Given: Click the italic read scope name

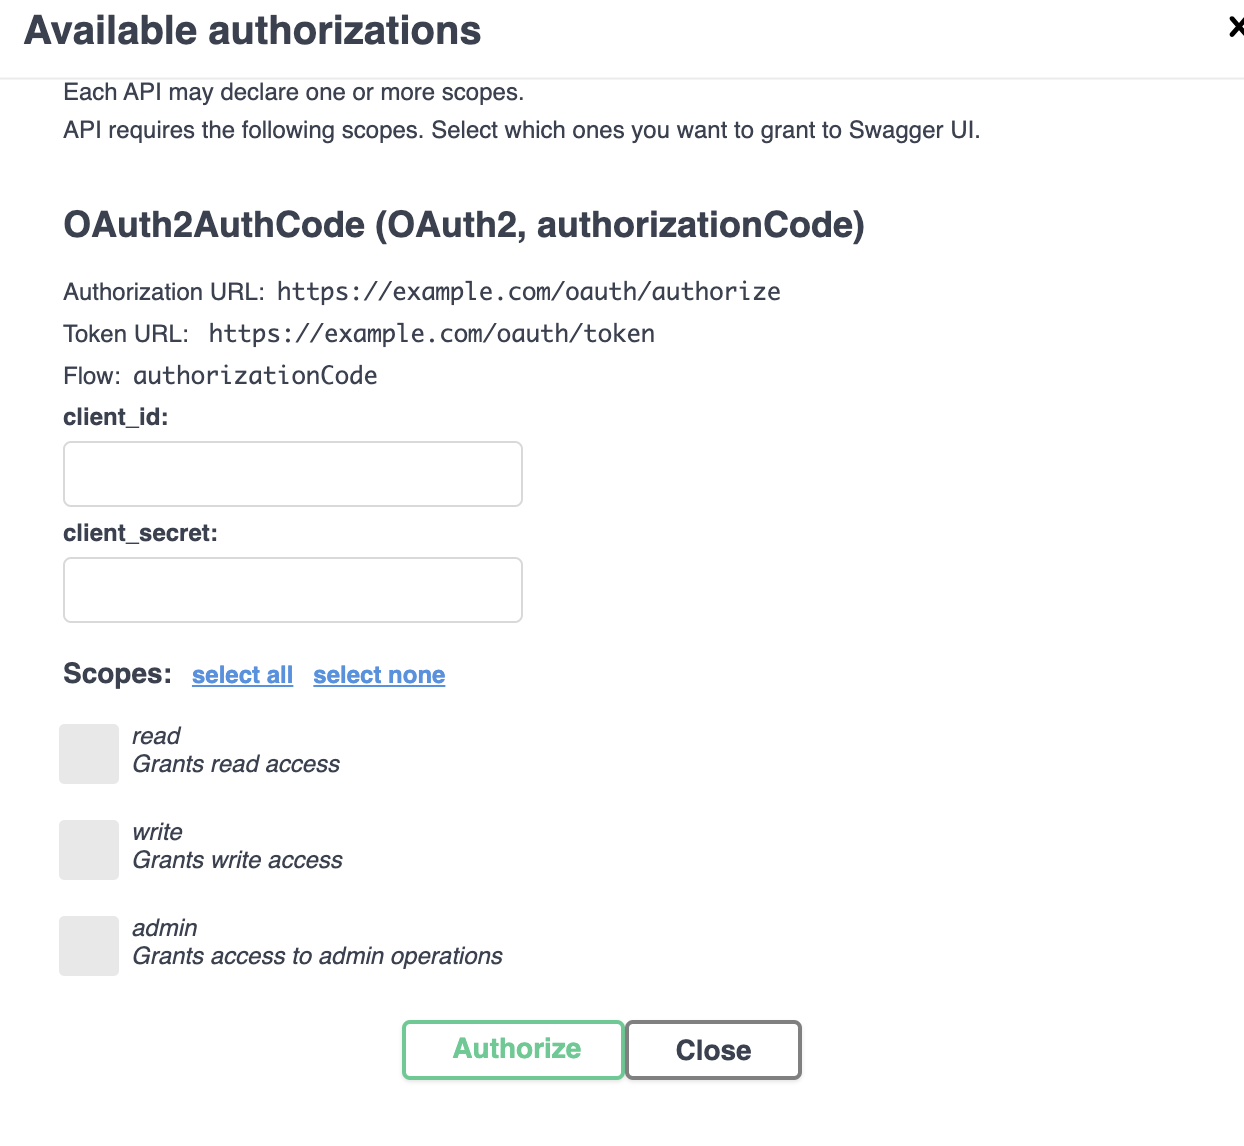Looking at the screenshot, I should coord(156,736).
